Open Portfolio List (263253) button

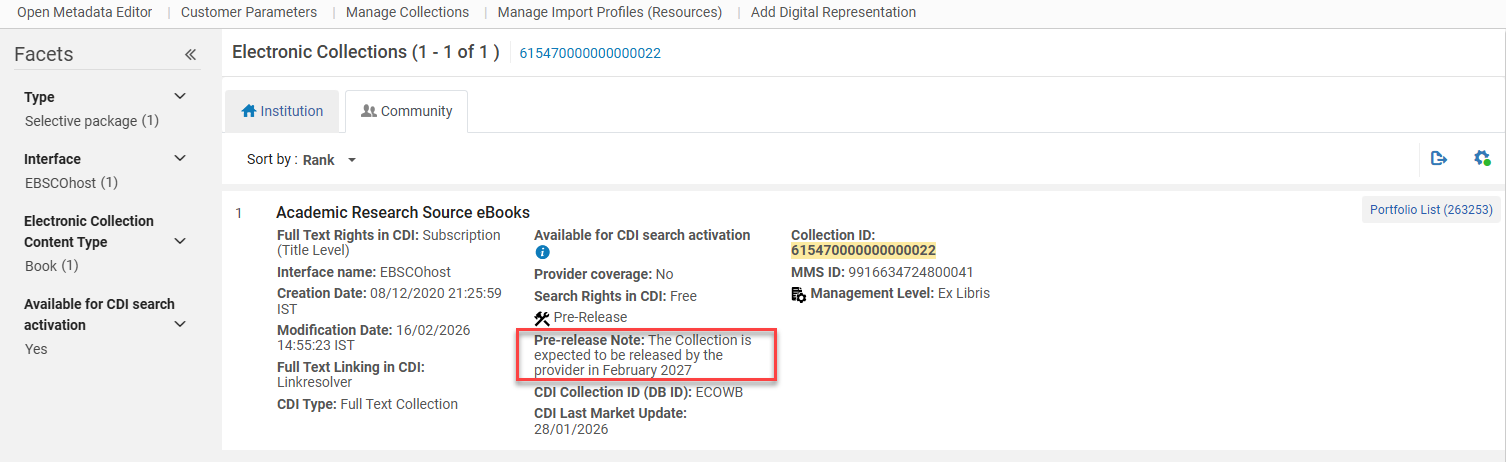[1430, 210]
